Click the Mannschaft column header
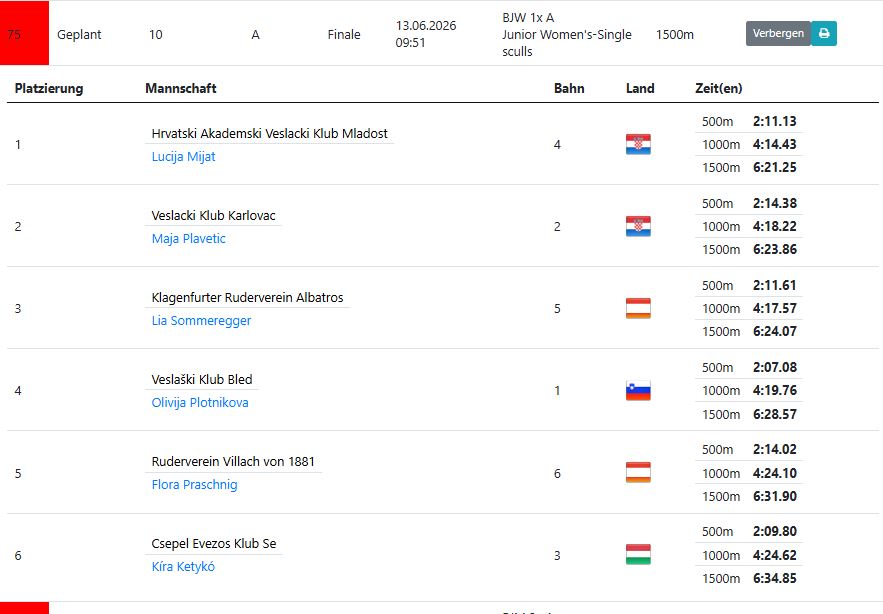883x614 pixels. pyautogui.click(x=181, y=88)
